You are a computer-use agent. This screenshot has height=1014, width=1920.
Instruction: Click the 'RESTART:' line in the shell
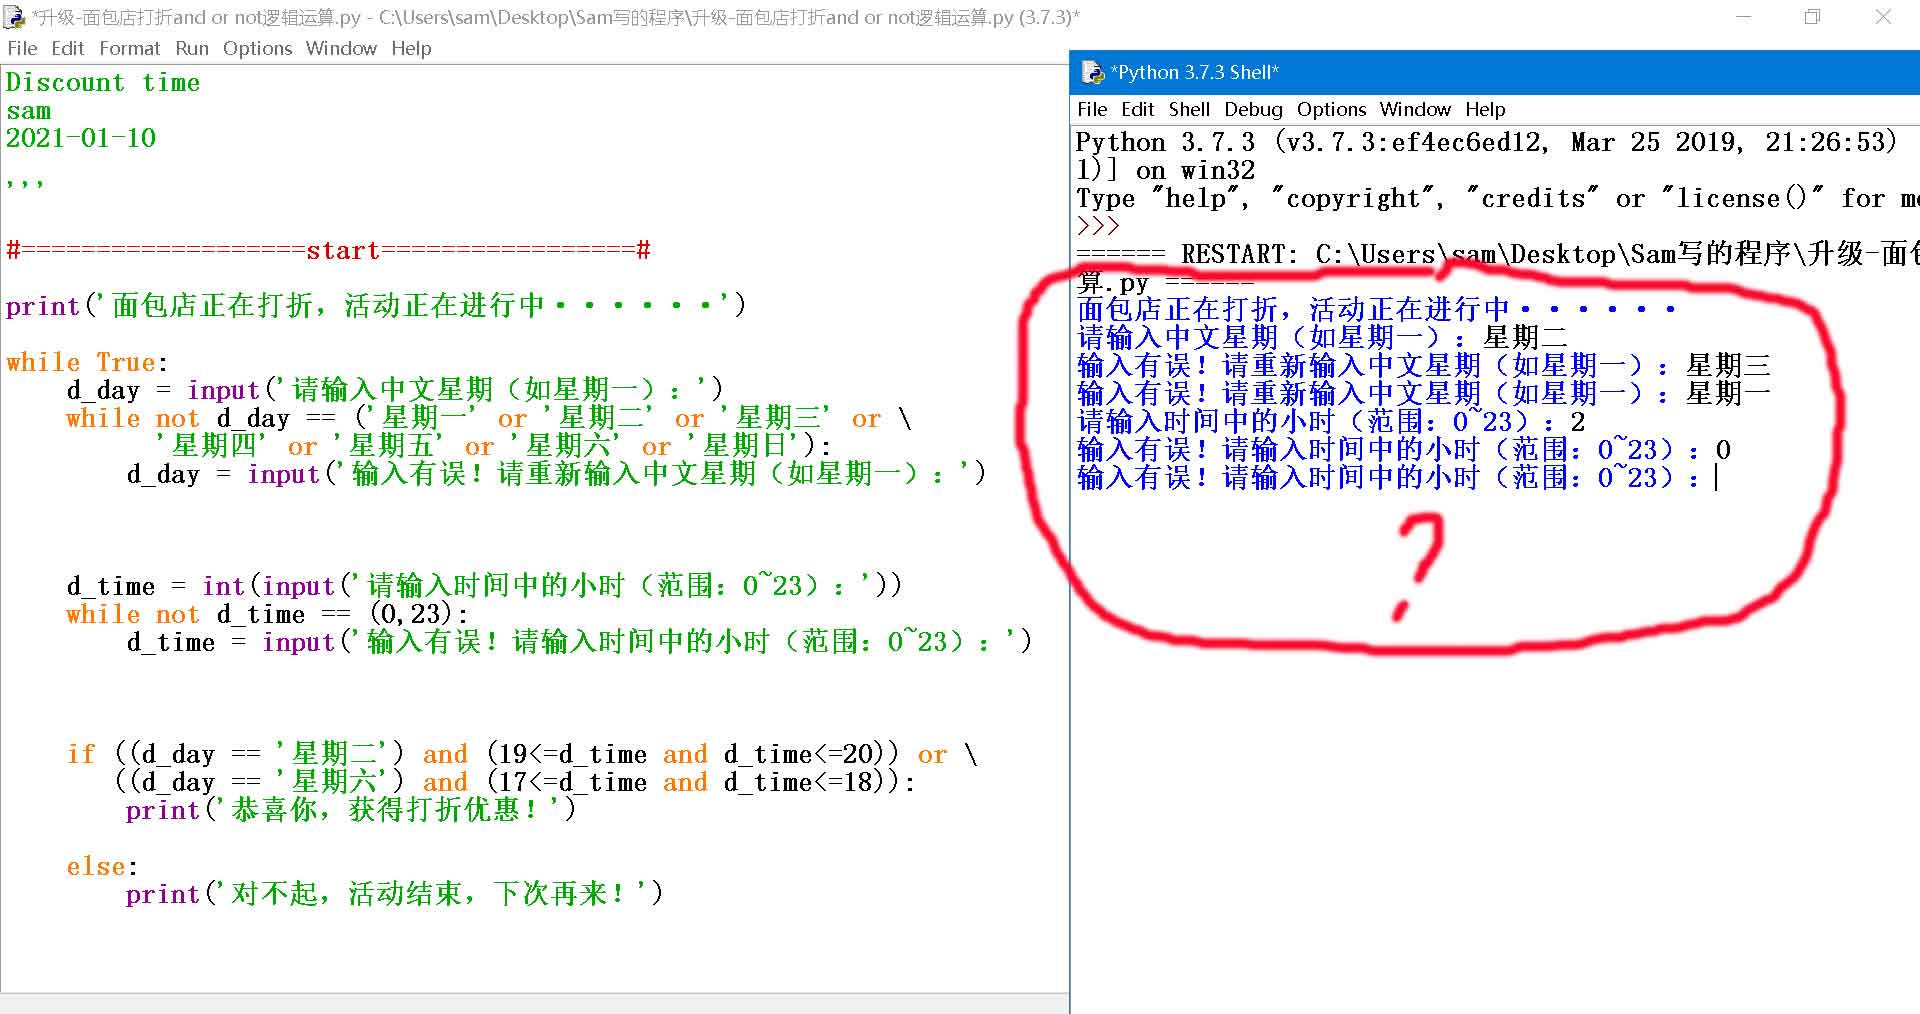tap(1497, 254)
